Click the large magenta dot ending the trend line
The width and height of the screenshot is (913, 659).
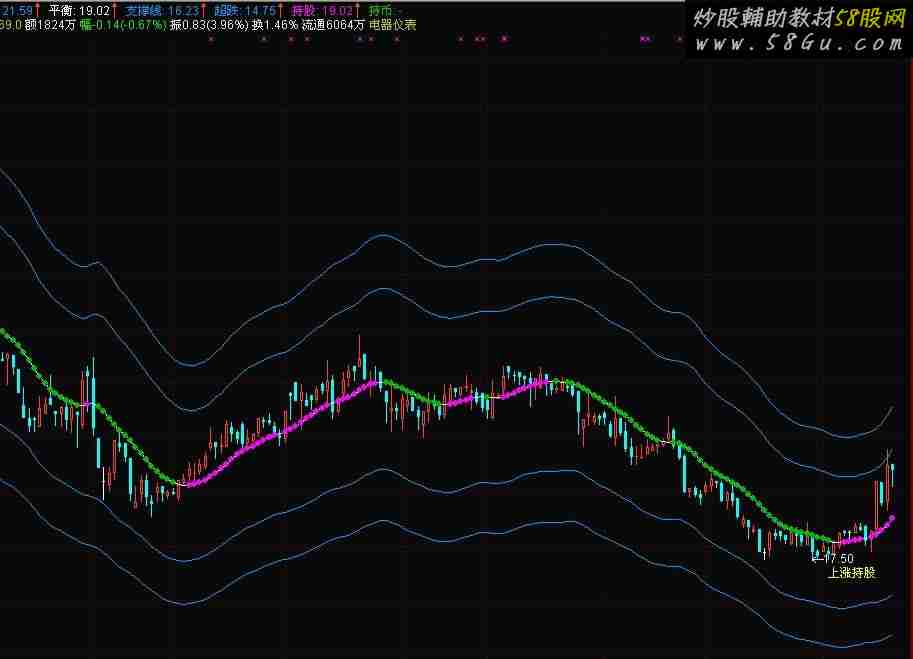[x=893, y=518]
